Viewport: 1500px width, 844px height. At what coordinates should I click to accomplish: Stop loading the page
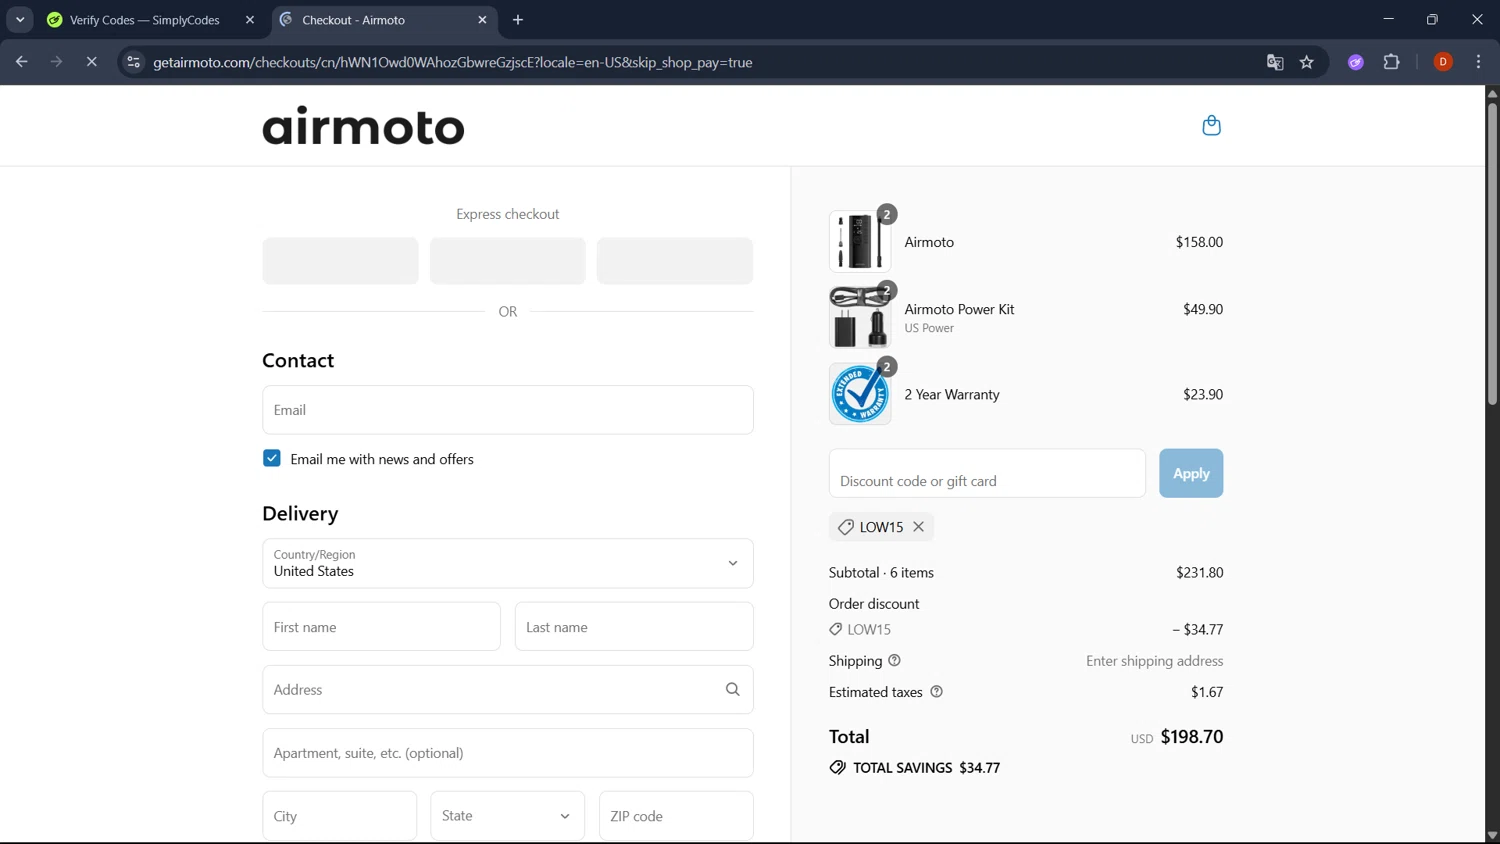(x=91, y=62)
